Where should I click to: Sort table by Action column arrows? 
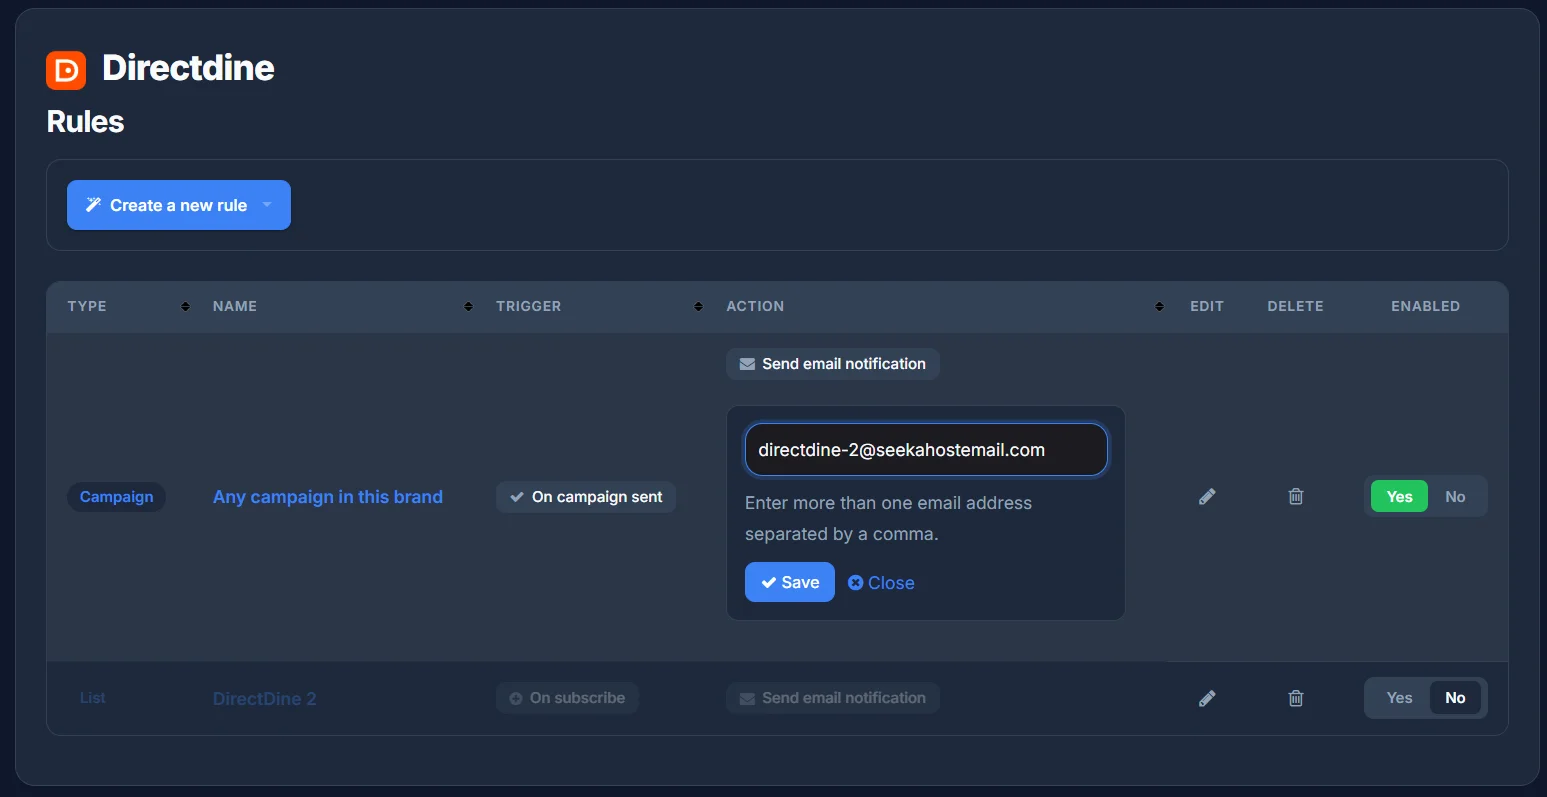(1159, 307)
